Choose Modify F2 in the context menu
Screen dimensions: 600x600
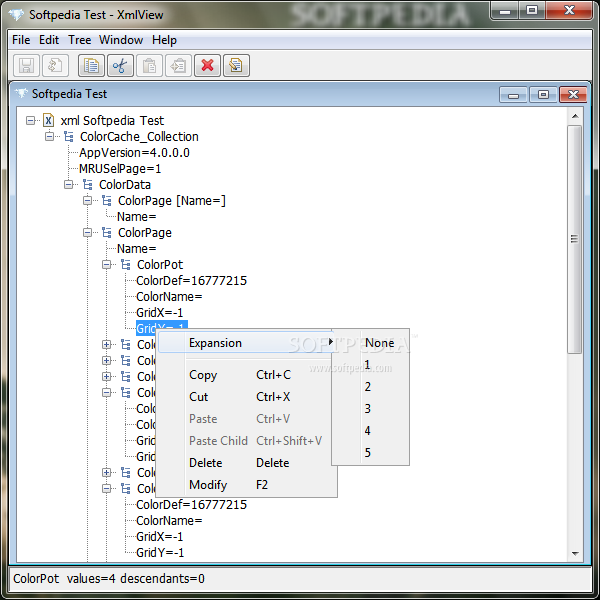[x=246, y=485]
